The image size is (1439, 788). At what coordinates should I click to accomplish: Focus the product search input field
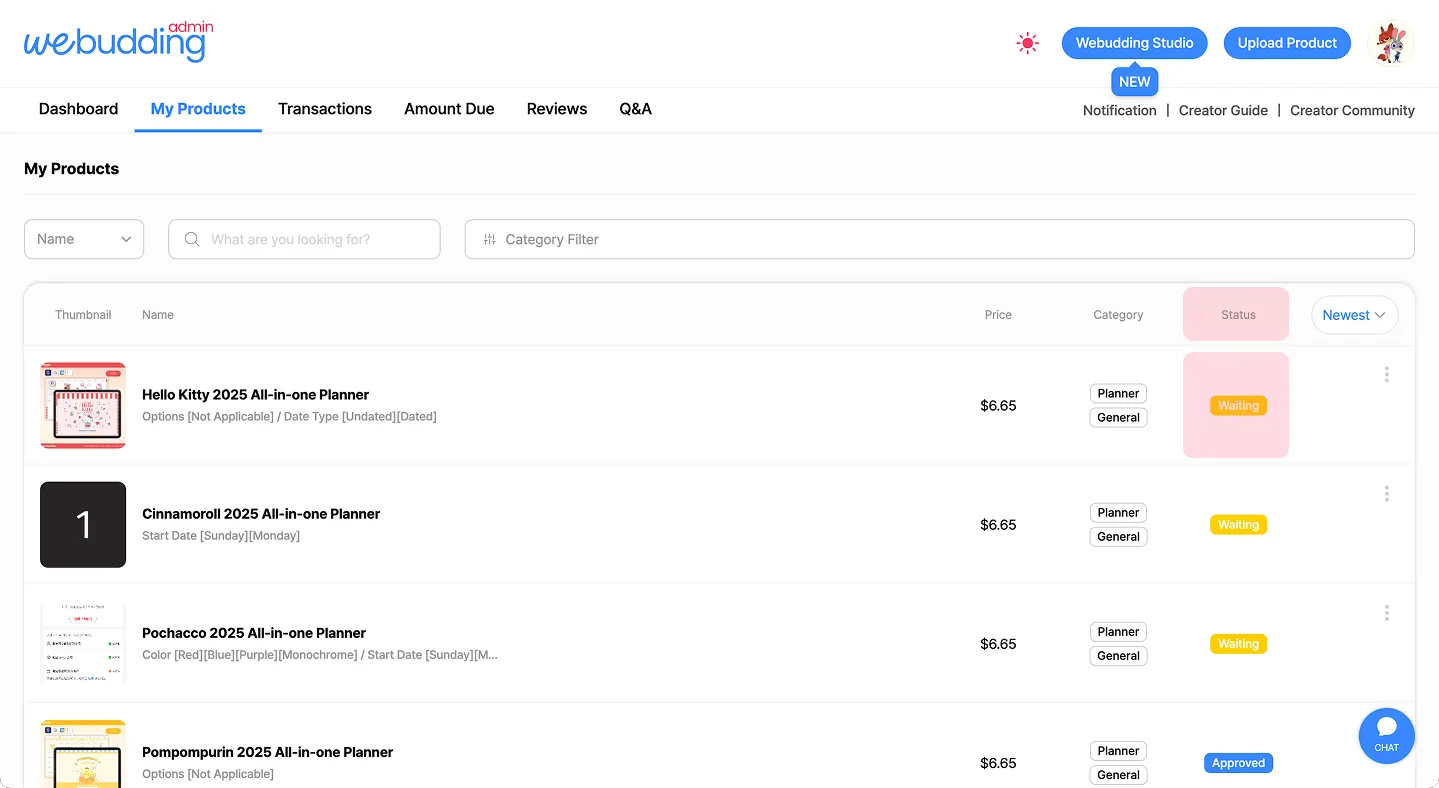[x=310, y=239]
